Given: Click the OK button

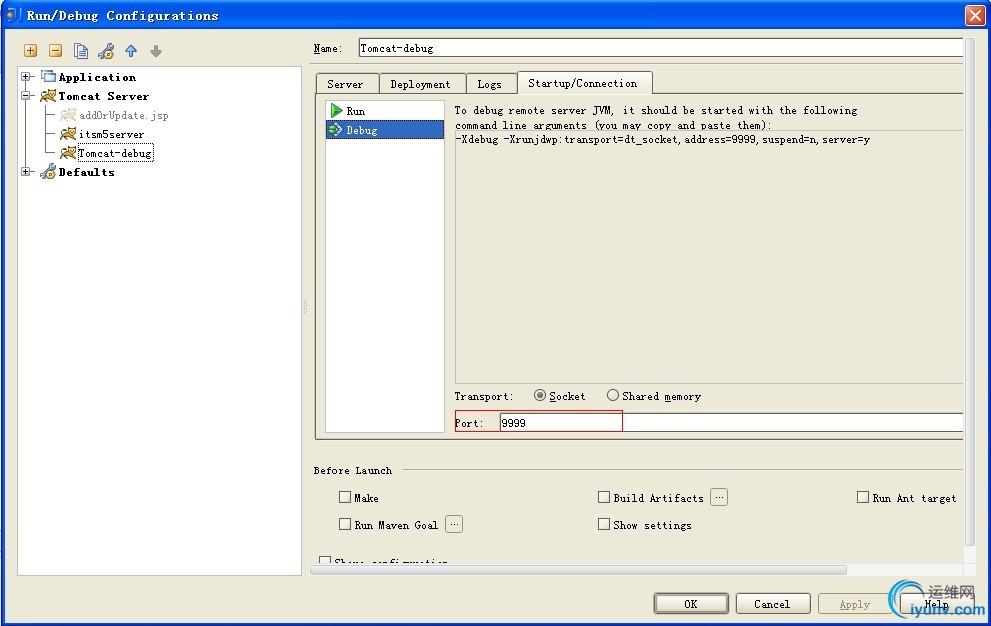Looking at the screenshot, I should coord(691,604).
